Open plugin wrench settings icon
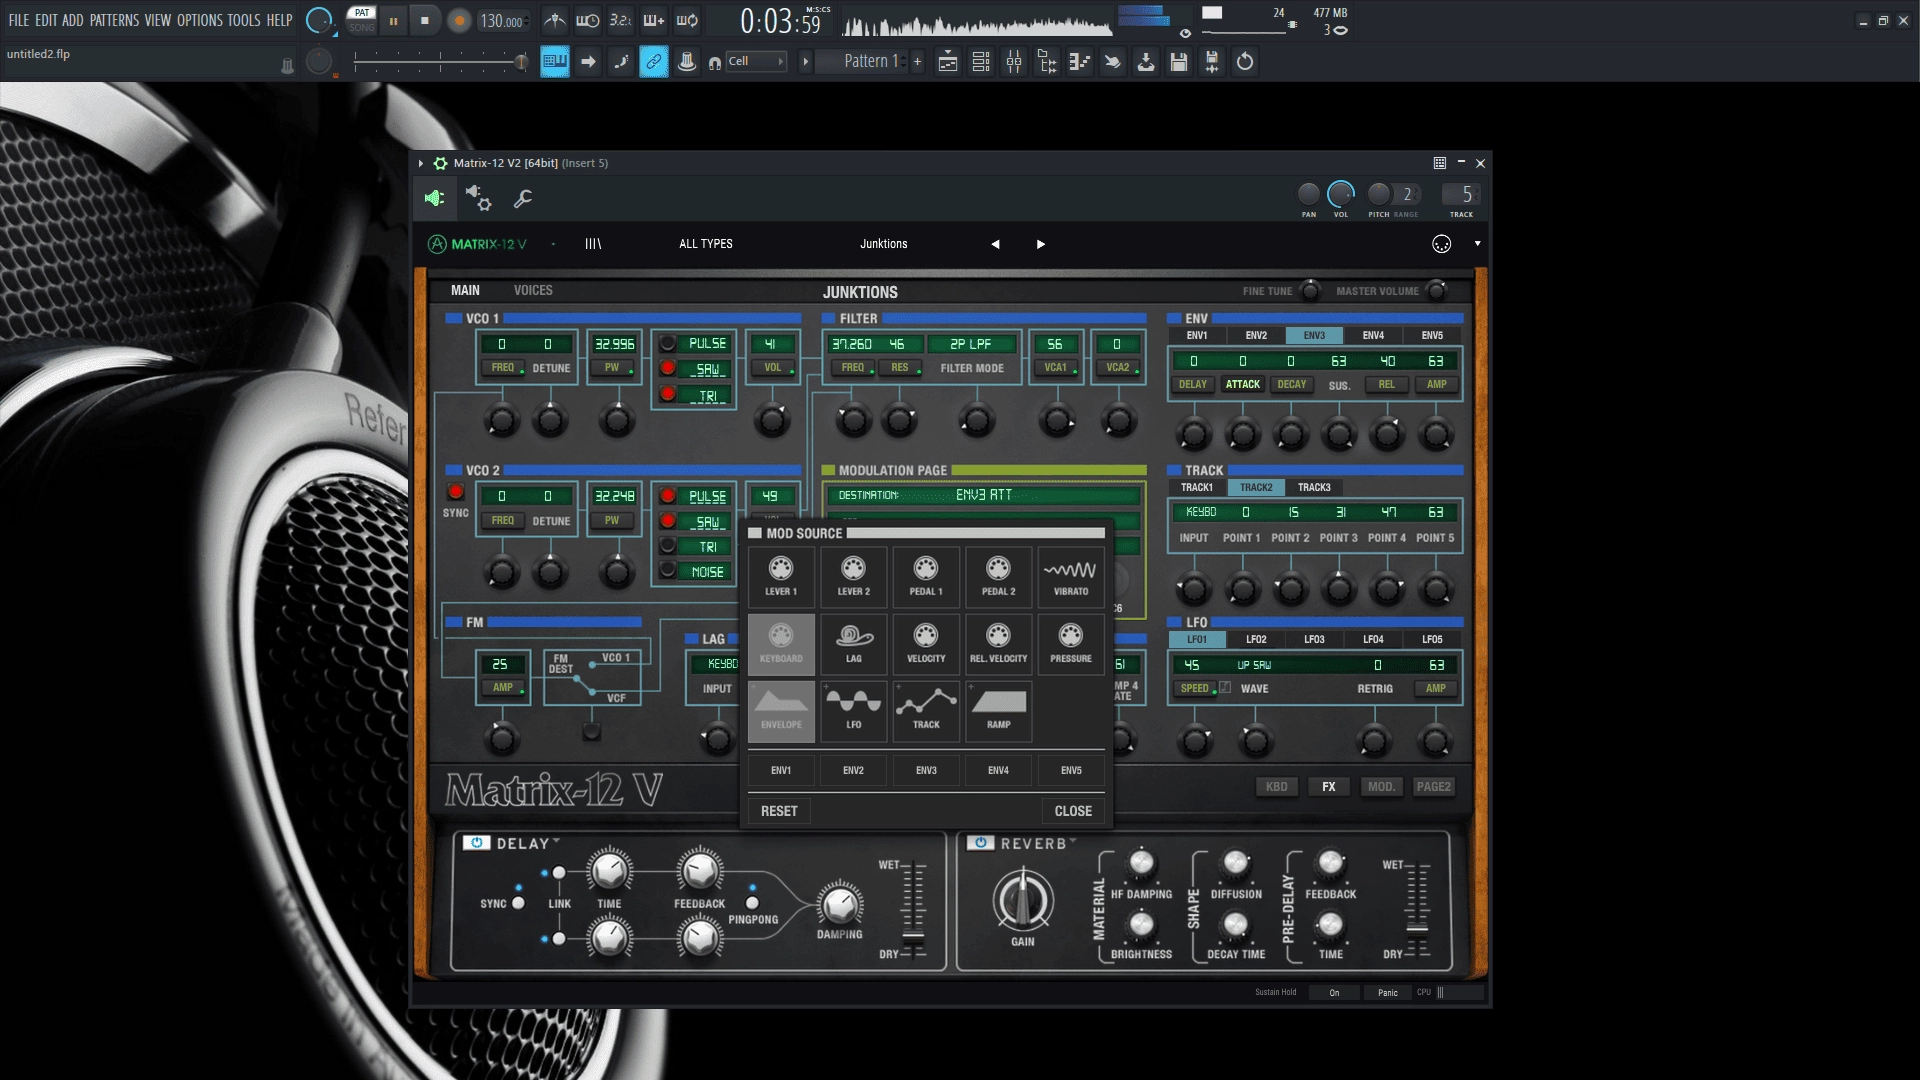This screenshot has width=1920, height=1080. tap(522, 199)
